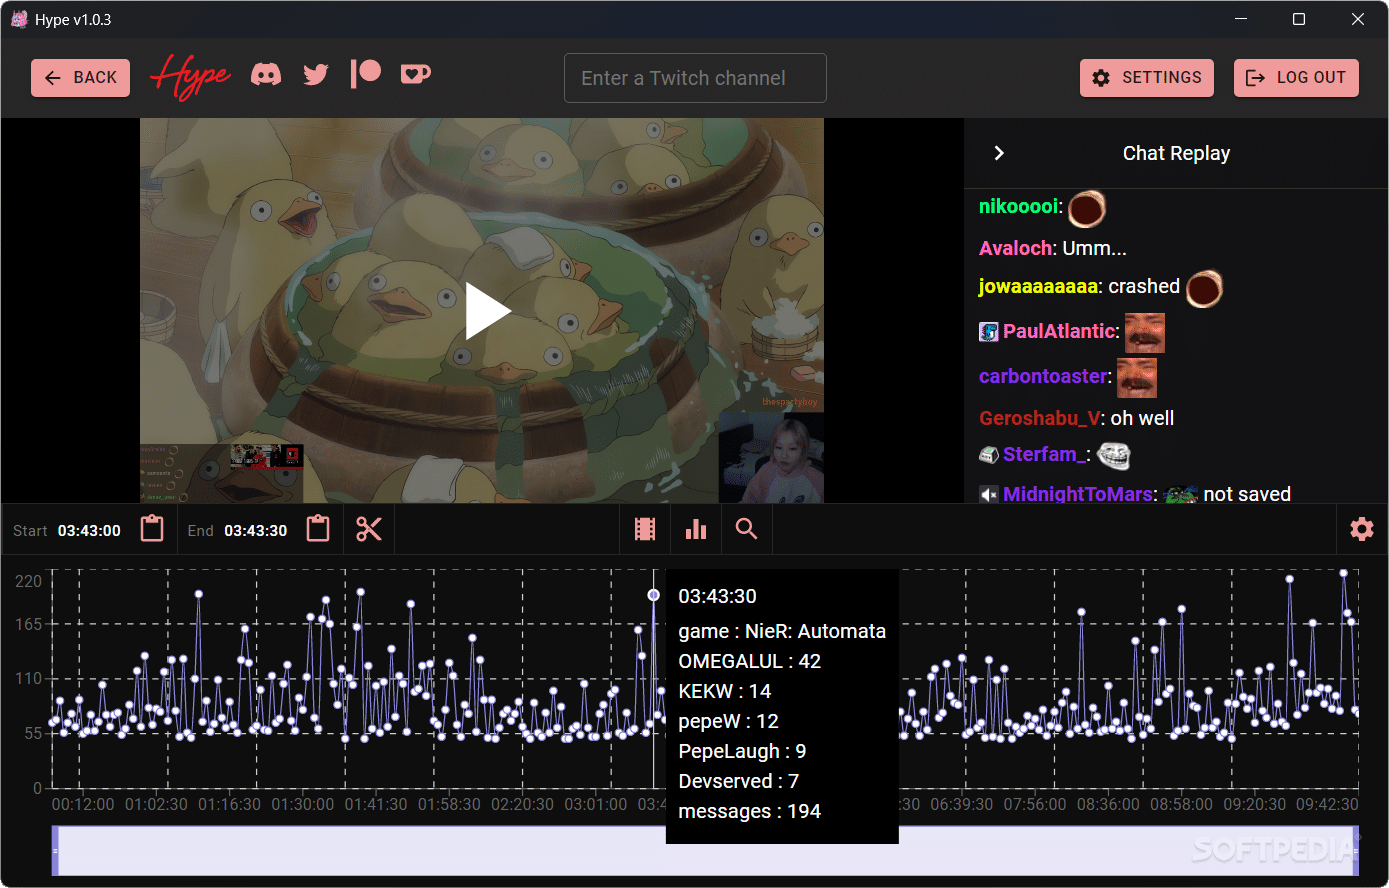
Task: Click the 220 y-axis label
Action: 28,581
